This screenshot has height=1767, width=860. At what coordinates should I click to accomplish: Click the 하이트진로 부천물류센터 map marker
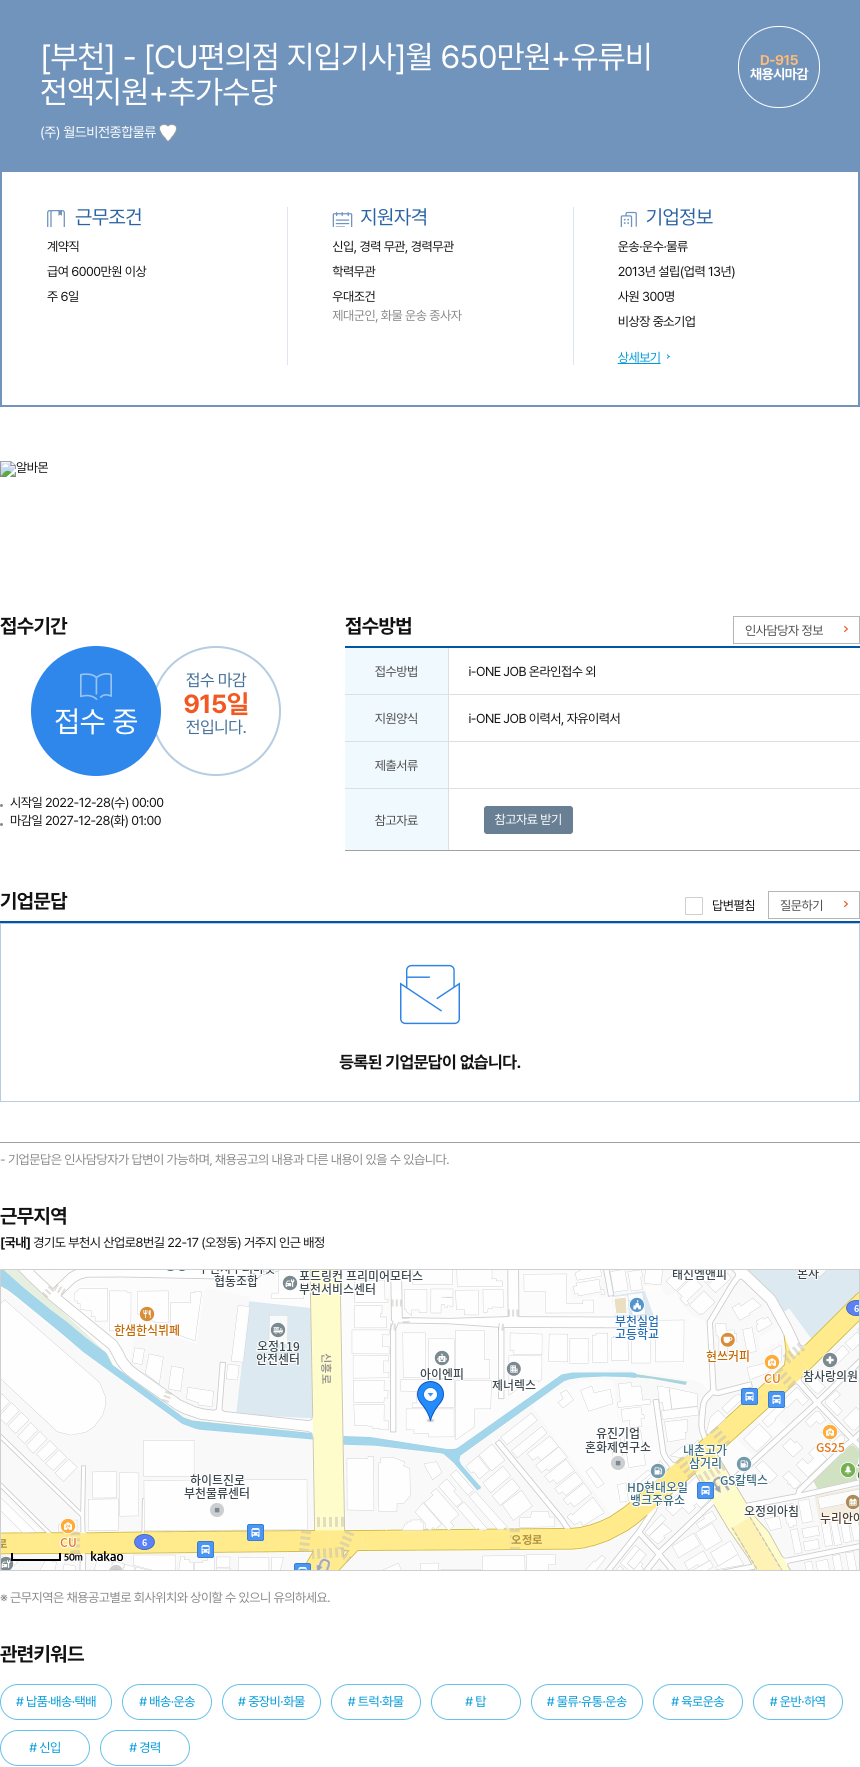point(217,1510)
